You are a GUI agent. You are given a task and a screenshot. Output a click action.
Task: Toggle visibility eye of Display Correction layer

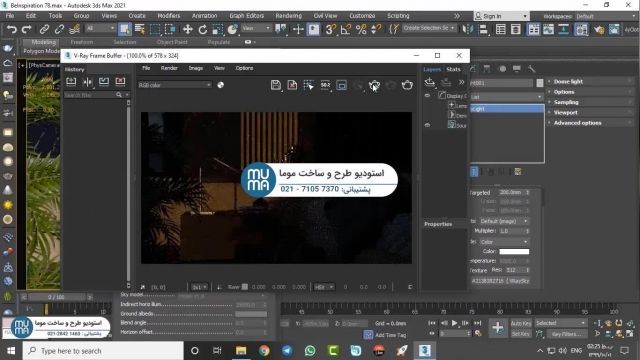(x=427, y=96)
